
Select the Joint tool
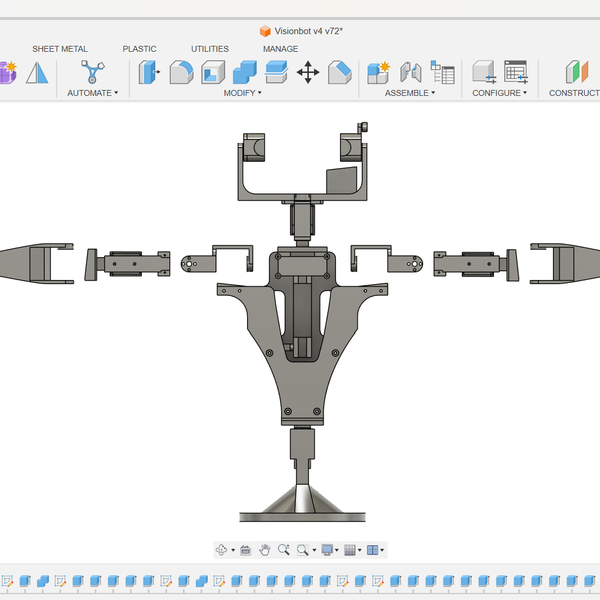click(411, 72)
